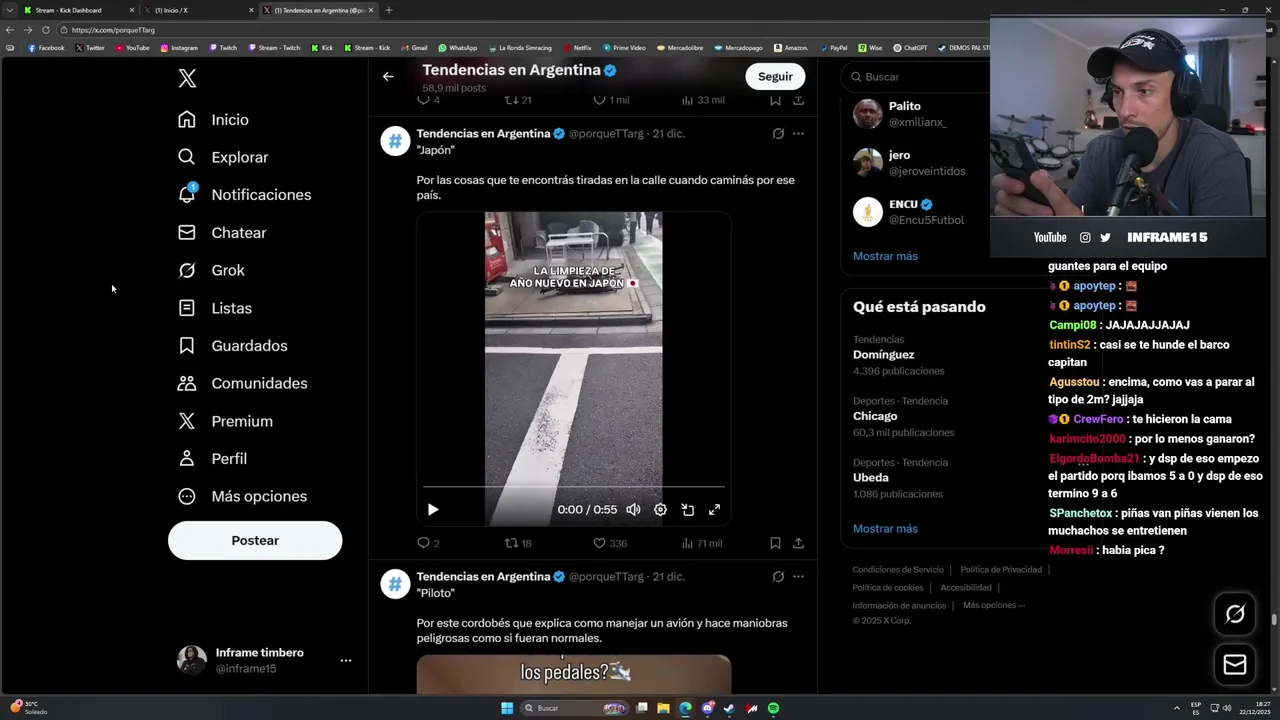Click Mostrar más under suggested accounts

click(x=885, y=256)
